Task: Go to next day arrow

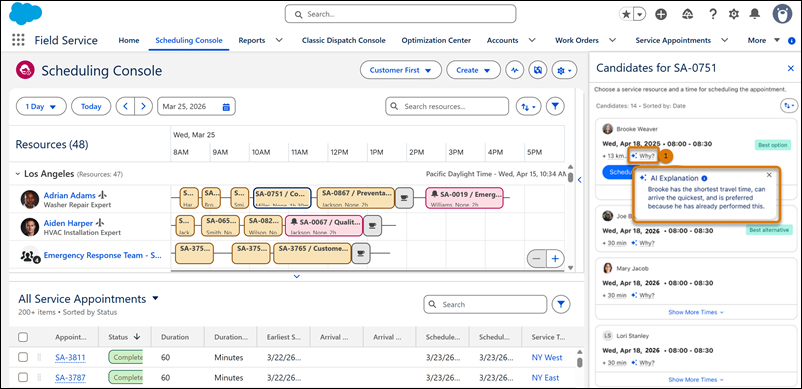Action: point(143,106)
